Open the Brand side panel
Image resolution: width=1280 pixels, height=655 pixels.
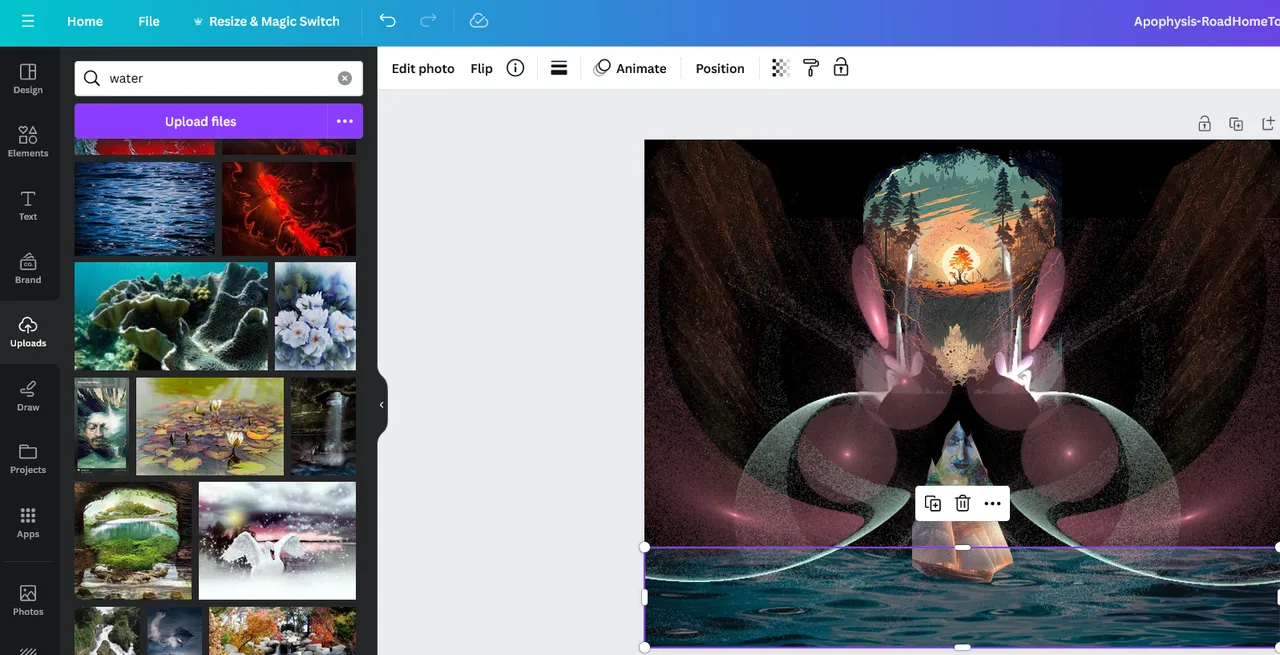(28, 268)
